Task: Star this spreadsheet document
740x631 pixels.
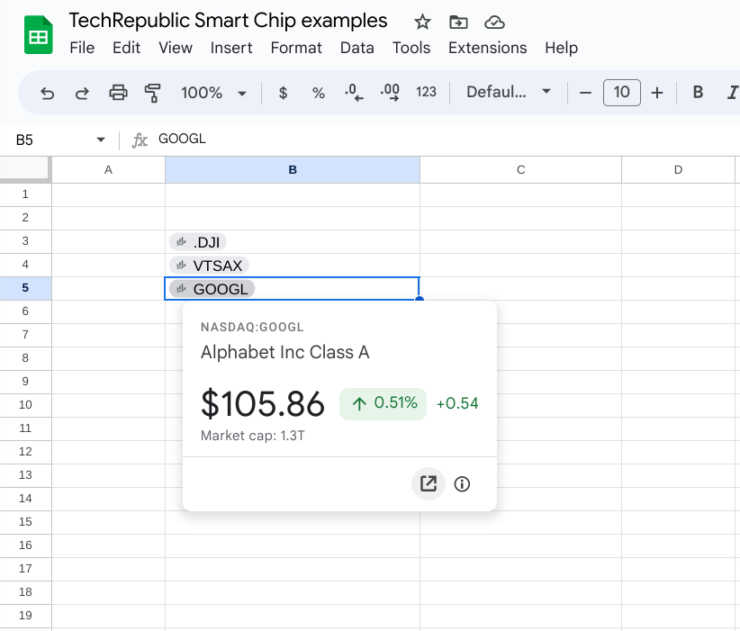Action: [x=422, y=22]
